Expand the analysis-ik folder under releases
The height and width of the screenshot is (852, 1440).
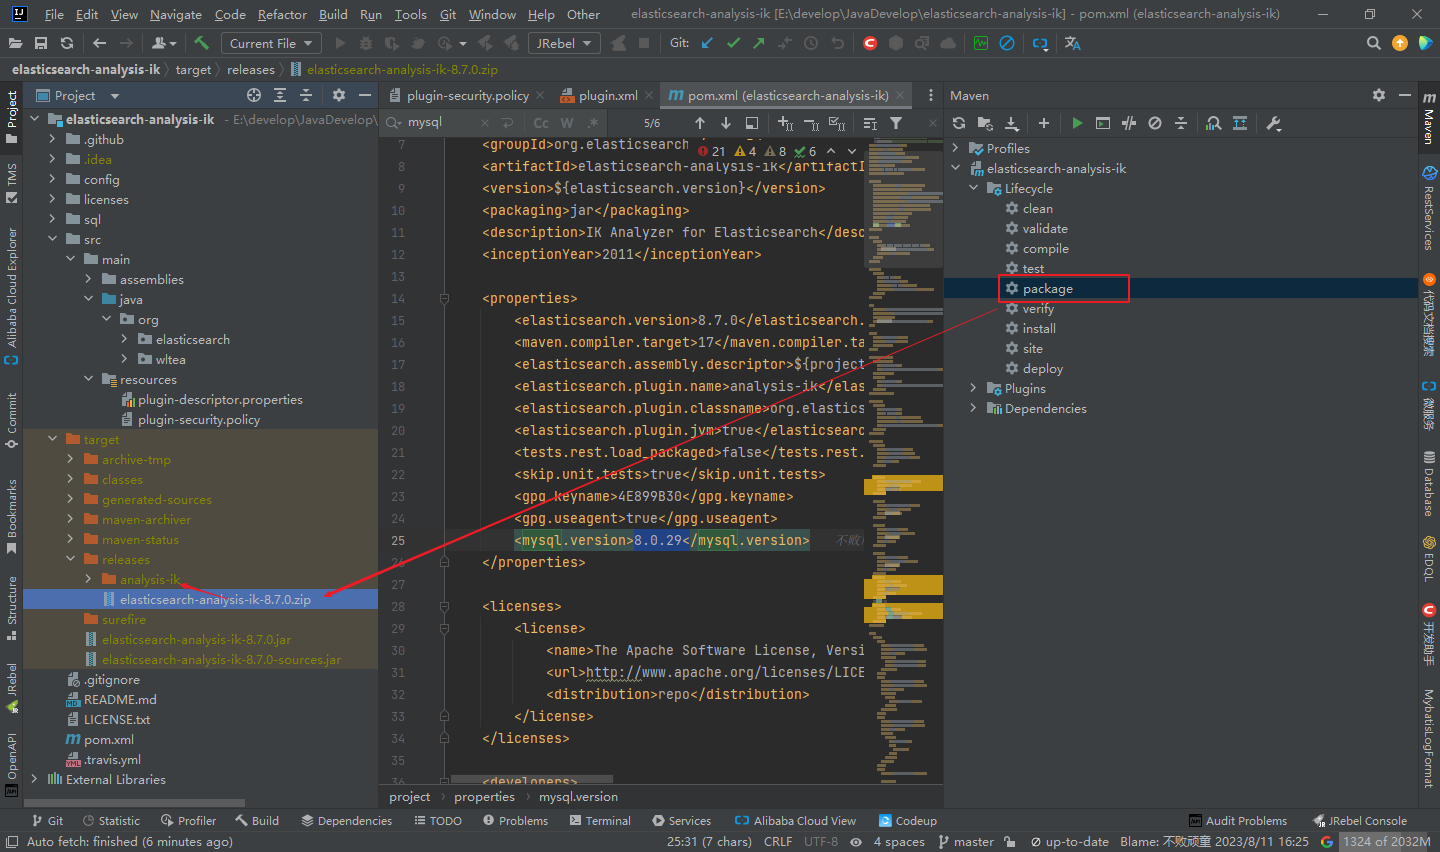pos(89,579)
